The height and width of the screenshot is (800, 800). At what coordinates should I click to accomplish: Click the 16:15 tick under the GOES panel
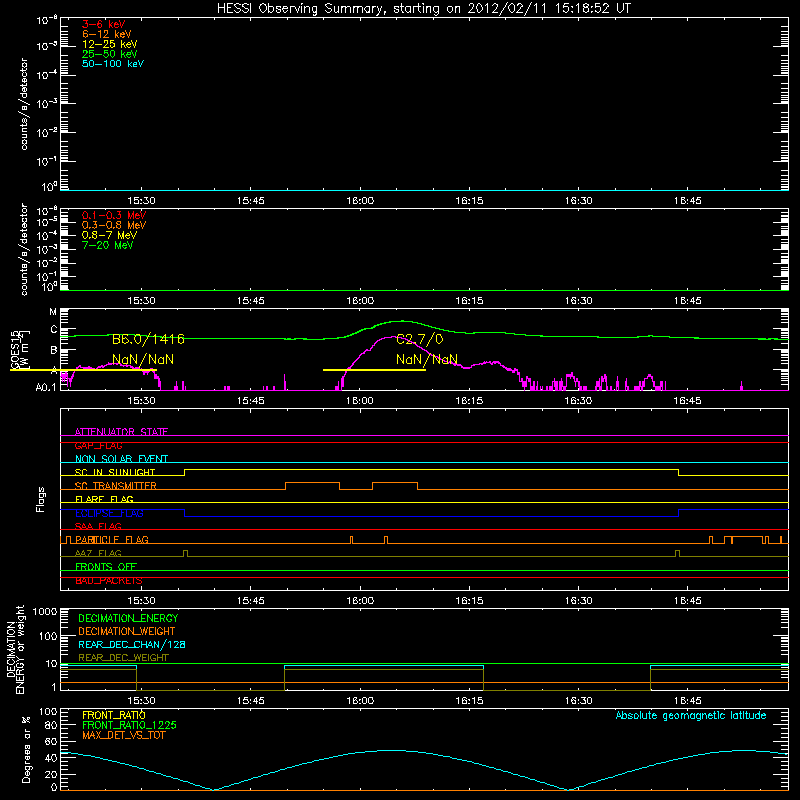click(x=469, y=401)
